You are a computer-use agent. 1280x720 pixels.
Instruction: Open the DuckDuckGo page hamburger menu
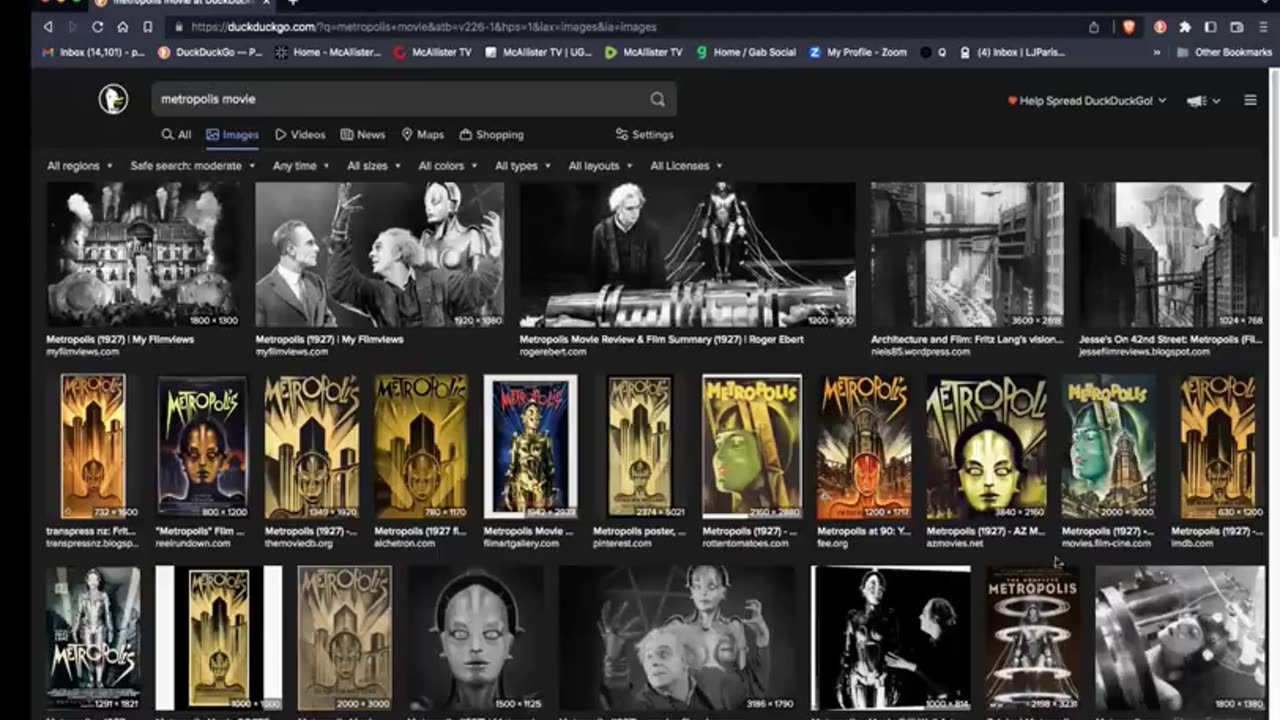point(1250,100)
